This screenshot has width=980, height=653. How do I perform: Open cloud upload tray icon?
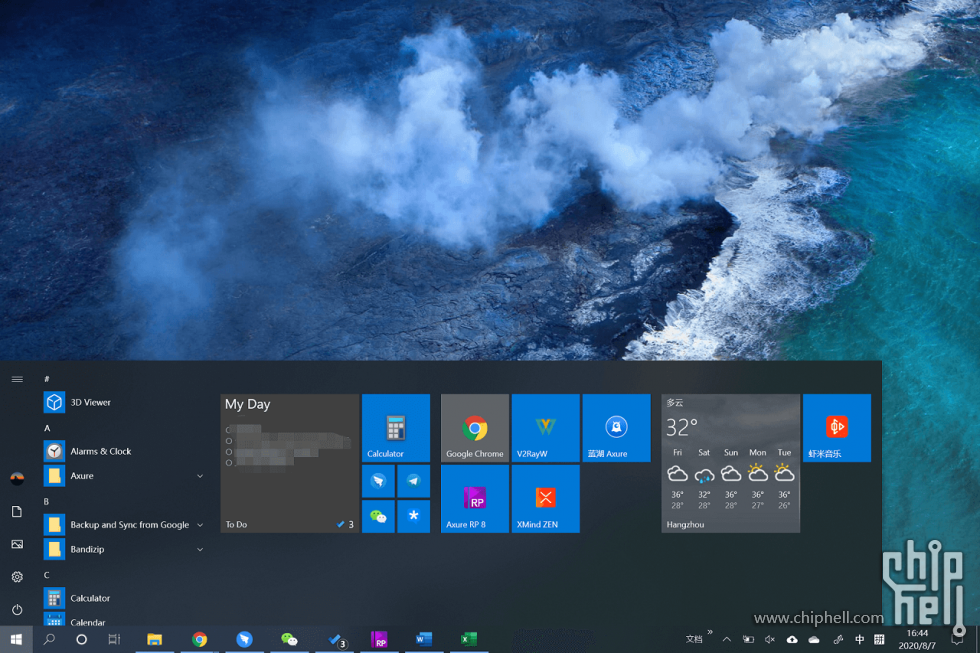click(792, 639)
